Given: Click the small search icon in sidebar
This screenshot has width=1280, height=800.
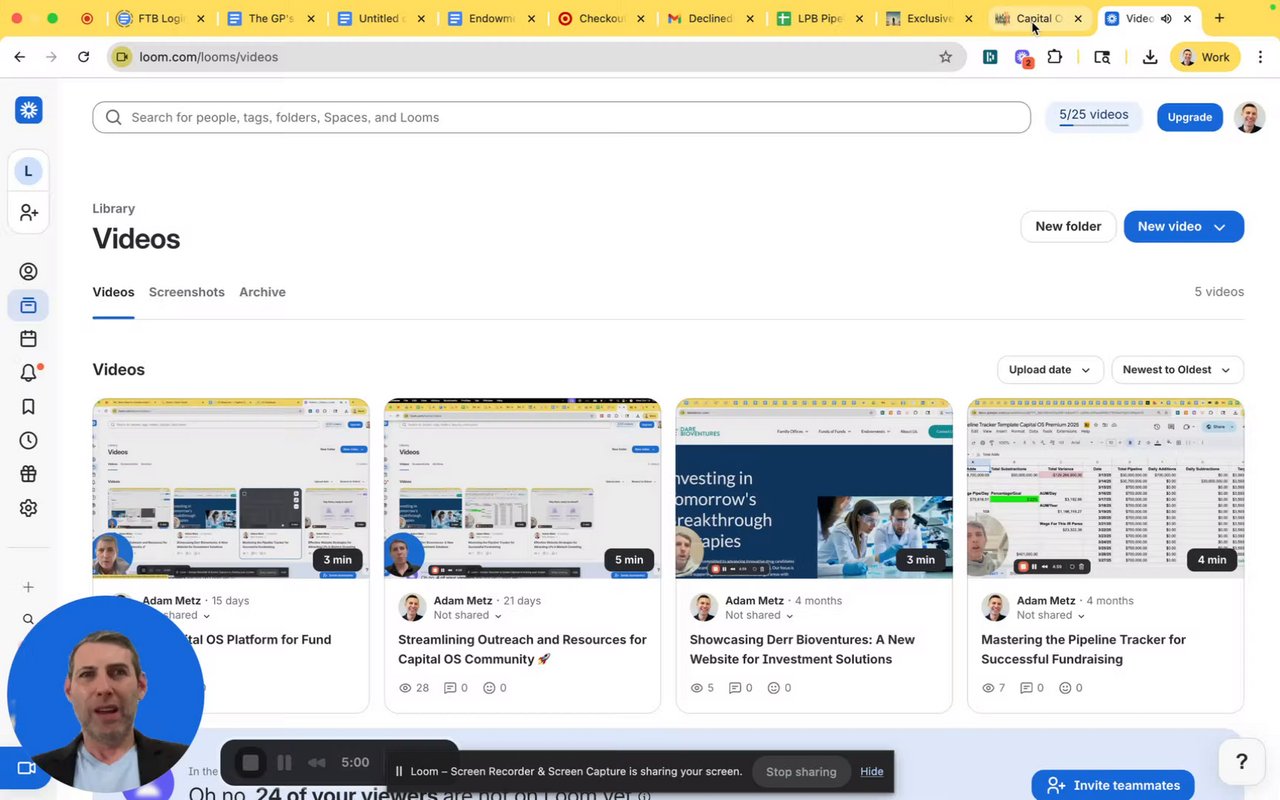Looking at the screenshot, I should pyautogui.click(x=28, y=620).
